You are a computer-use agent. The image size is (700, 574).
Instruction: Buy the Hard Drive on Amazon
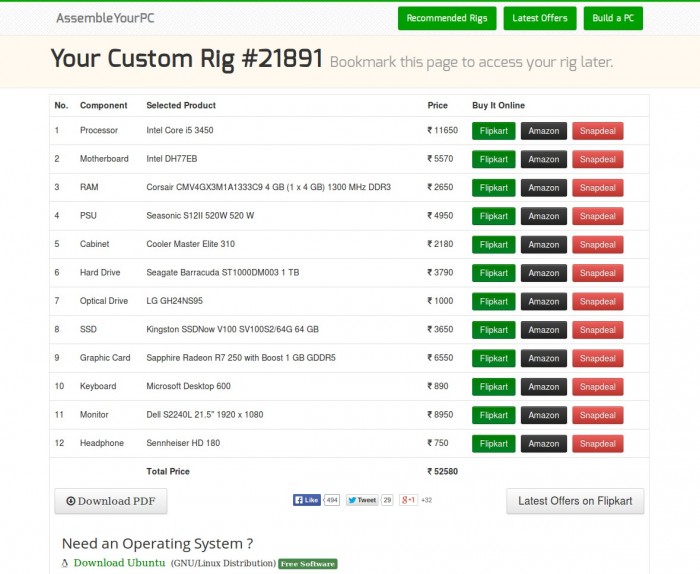[544, 273]
